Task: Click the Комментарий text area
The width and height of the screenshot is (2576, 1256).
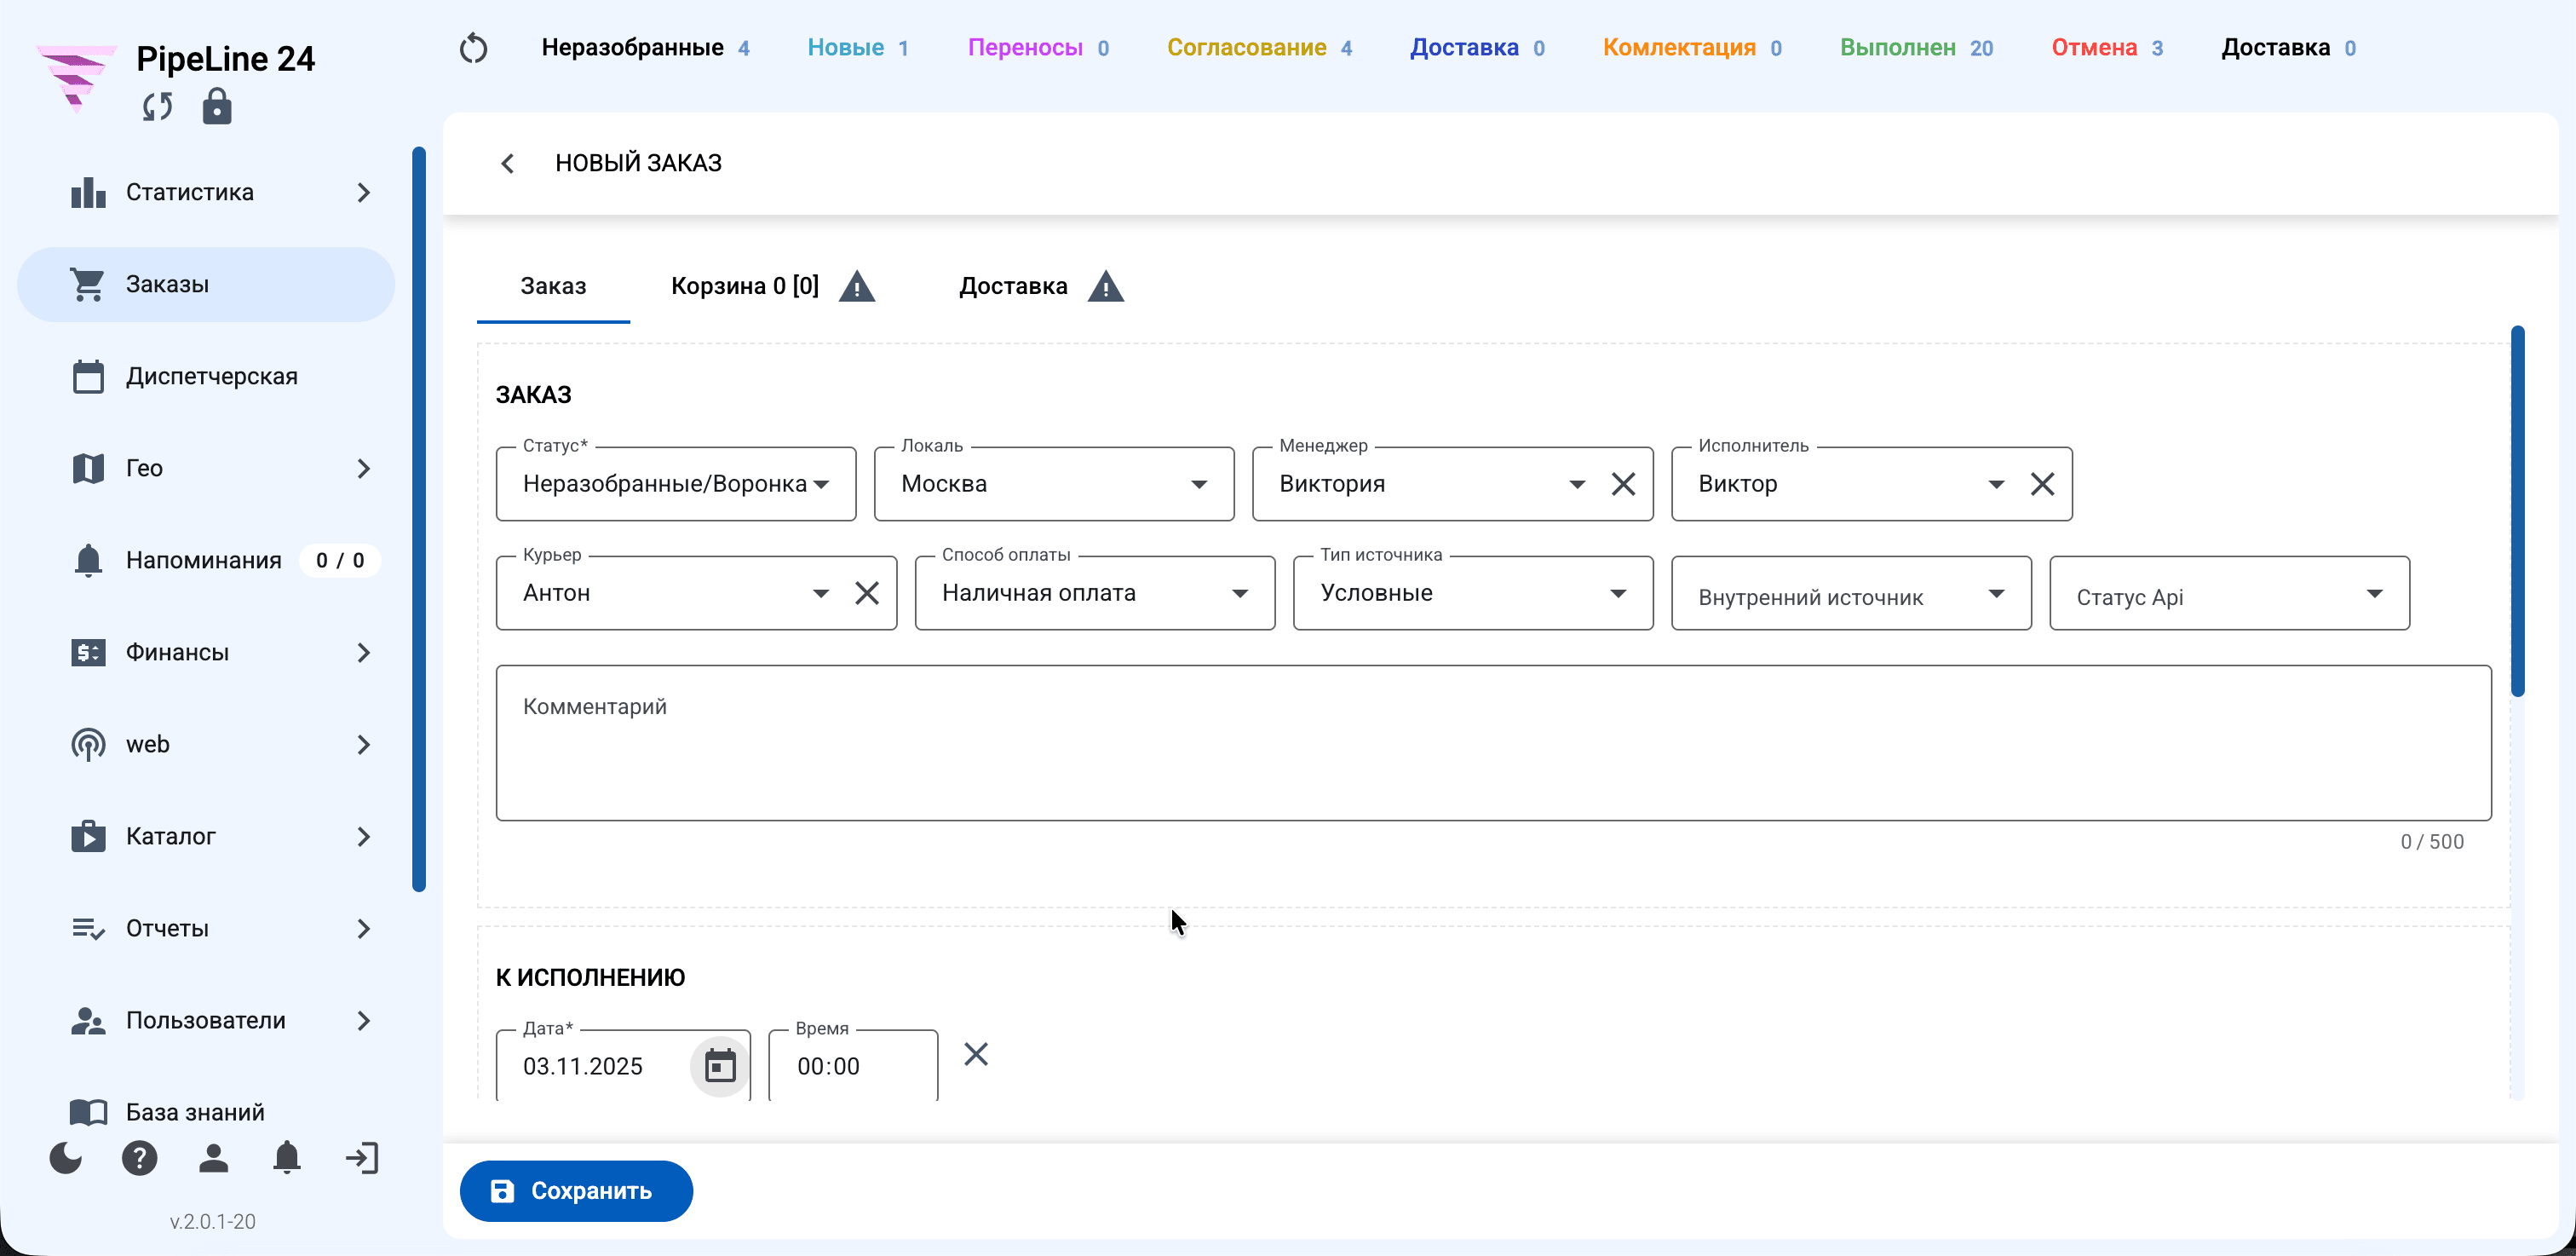Action: click(x=1493, y=743)
